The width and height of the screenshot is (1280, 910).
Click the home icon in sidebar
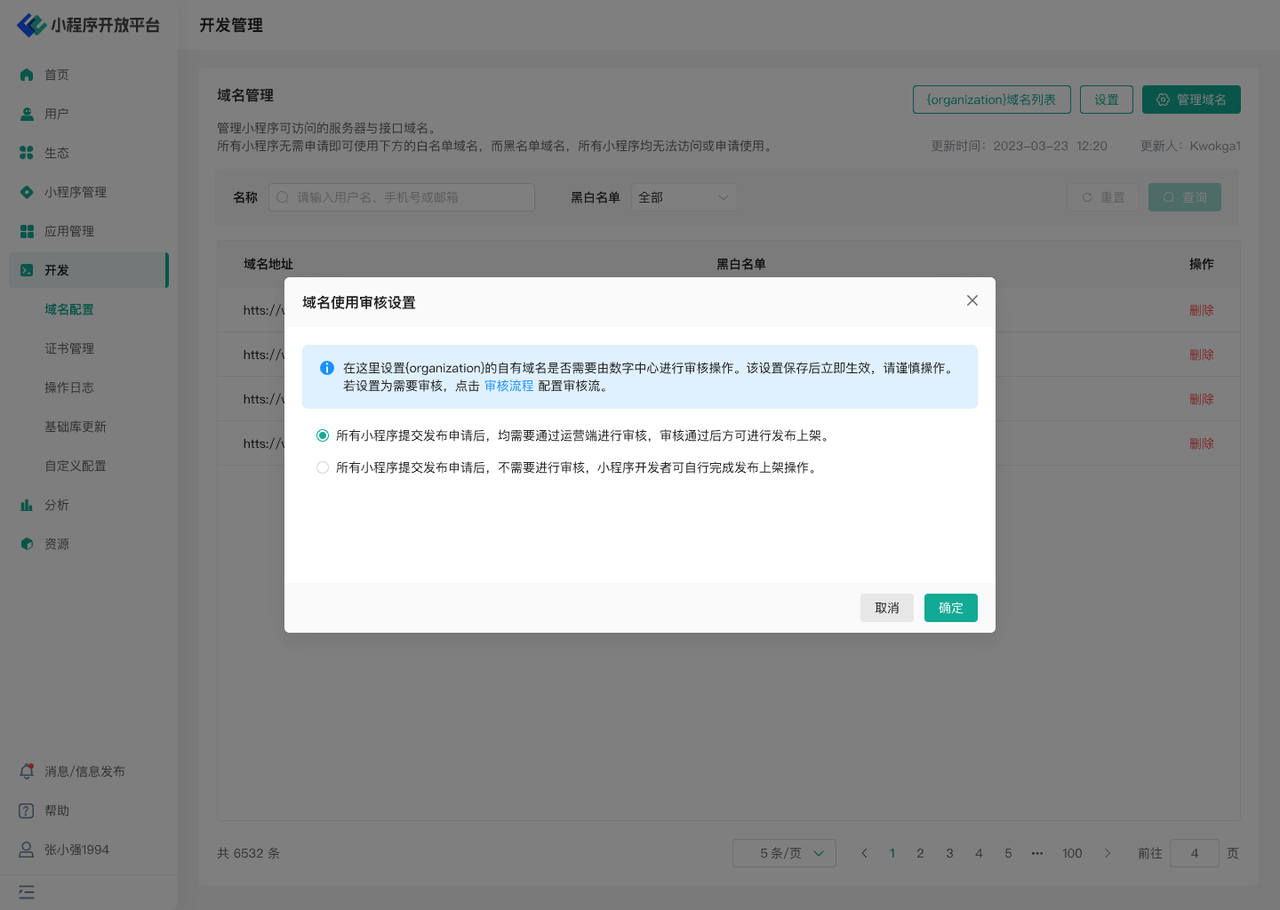tap(27, 75)
